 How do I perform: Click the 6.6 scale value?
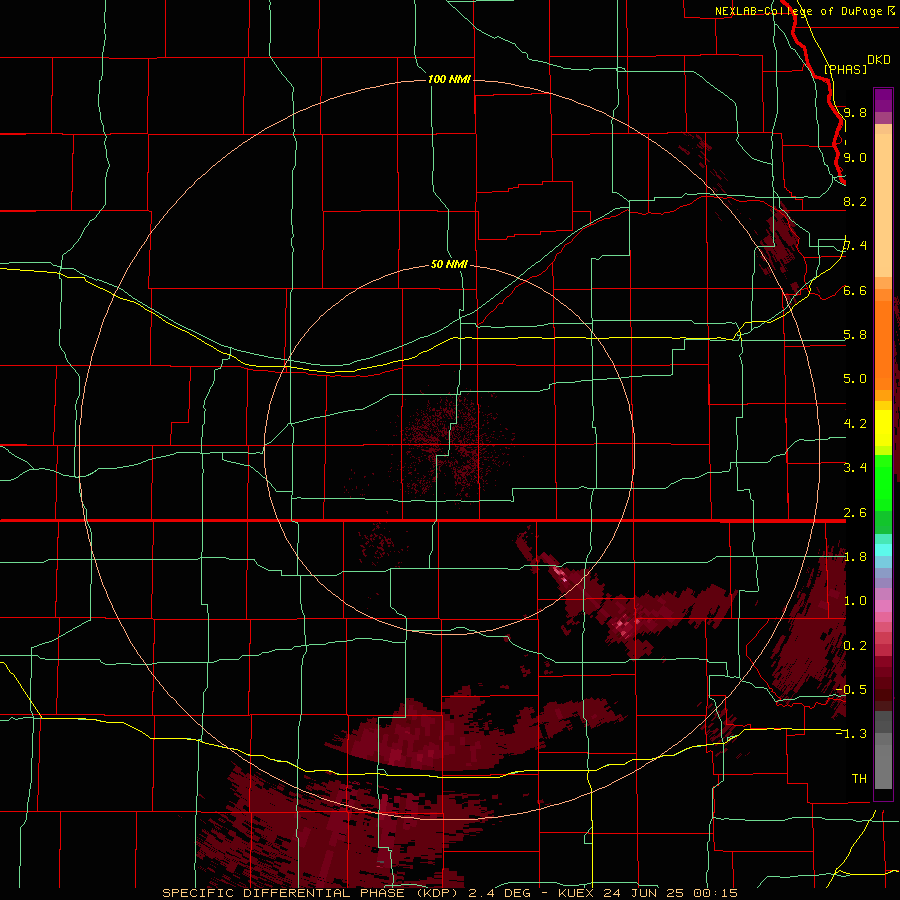tap(855, 291)
